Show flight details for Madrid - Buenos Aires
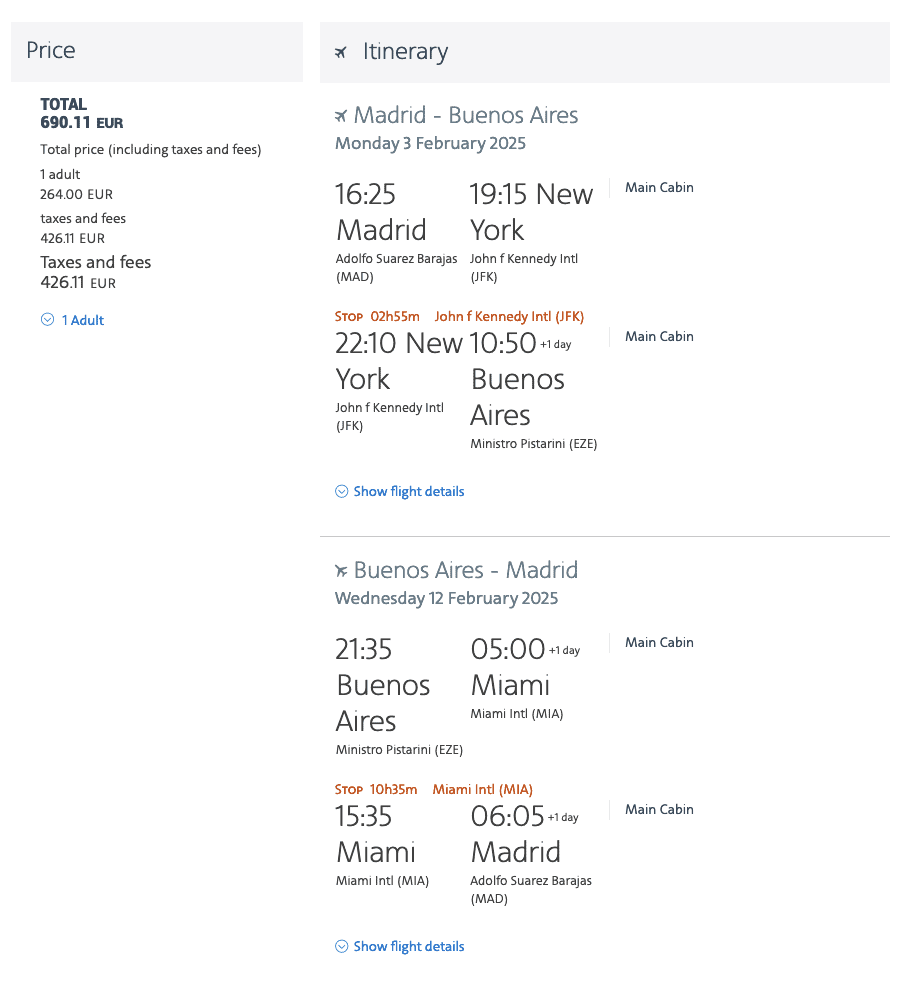Viewport: 910px width, 986px height. pyautogui.click(x=408, y=492)
